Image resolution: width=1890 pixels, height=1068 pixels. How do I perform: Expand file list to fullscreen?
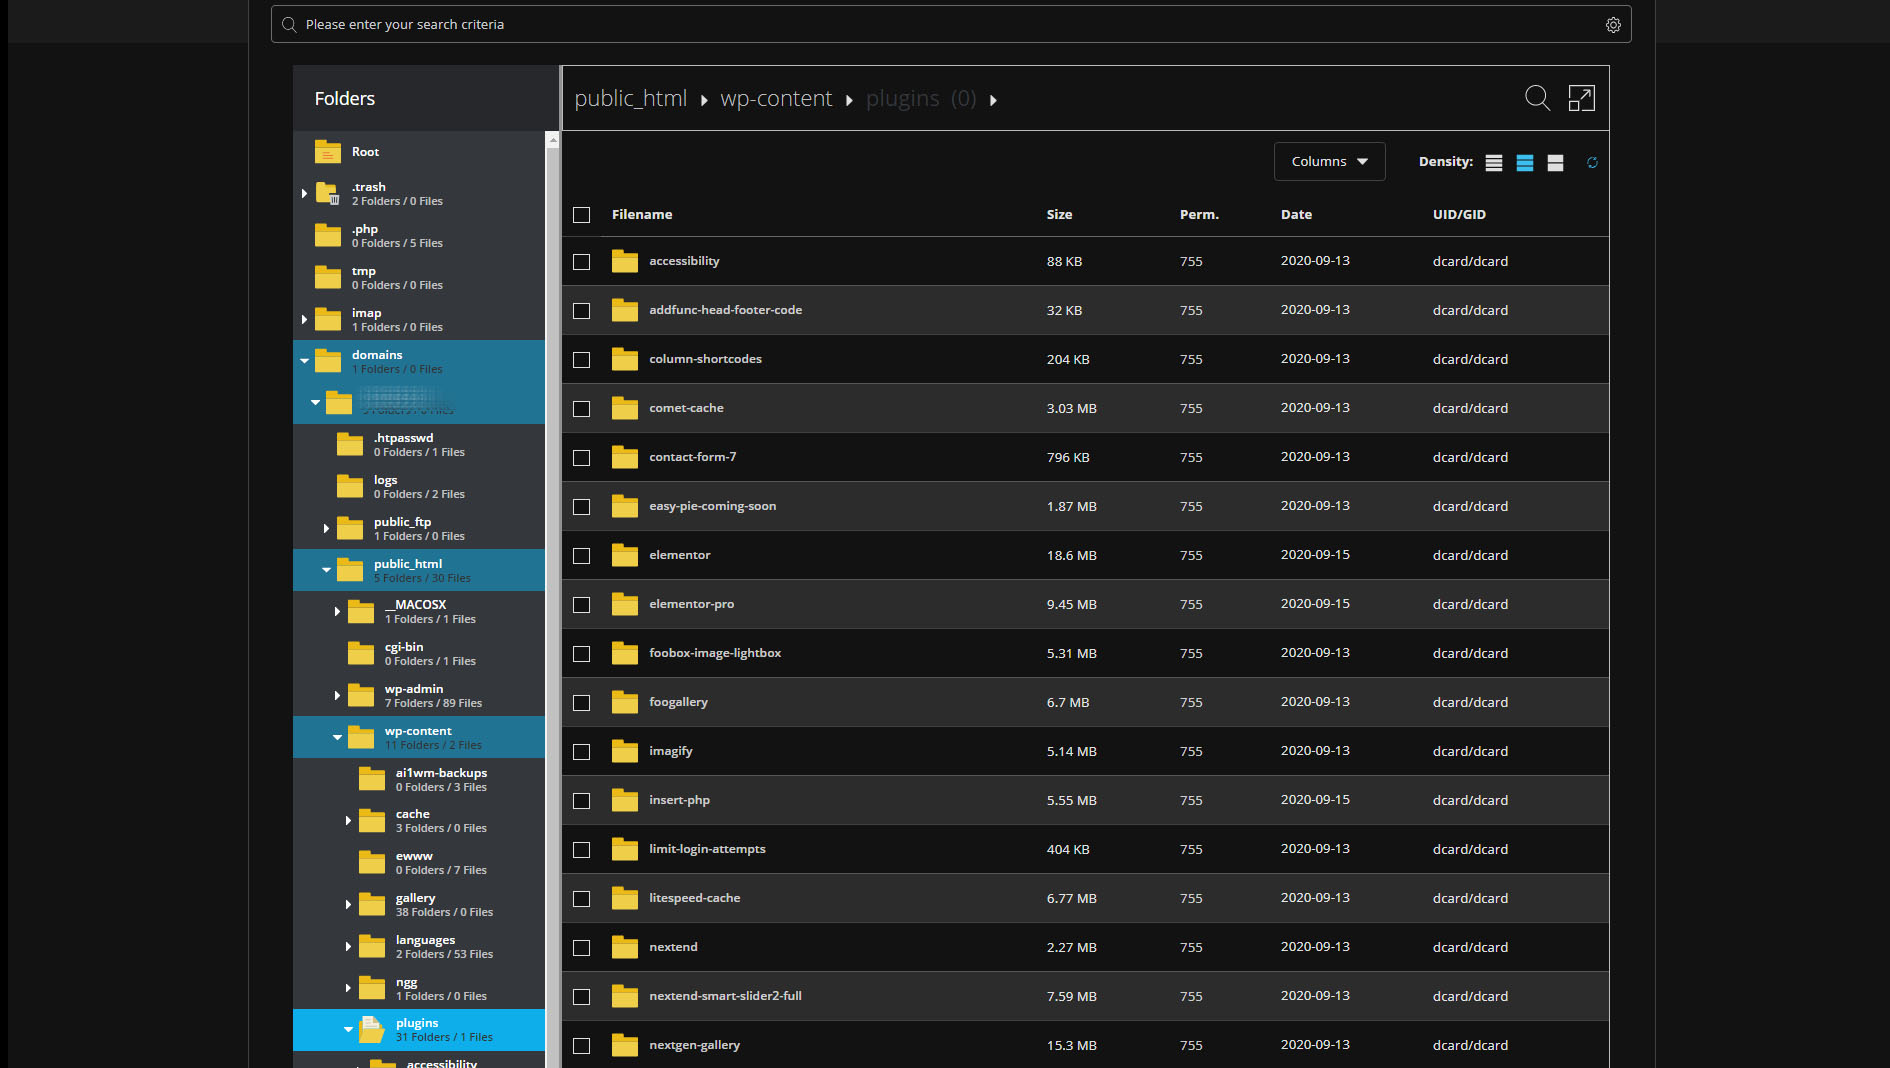[x=1582, y=98]
